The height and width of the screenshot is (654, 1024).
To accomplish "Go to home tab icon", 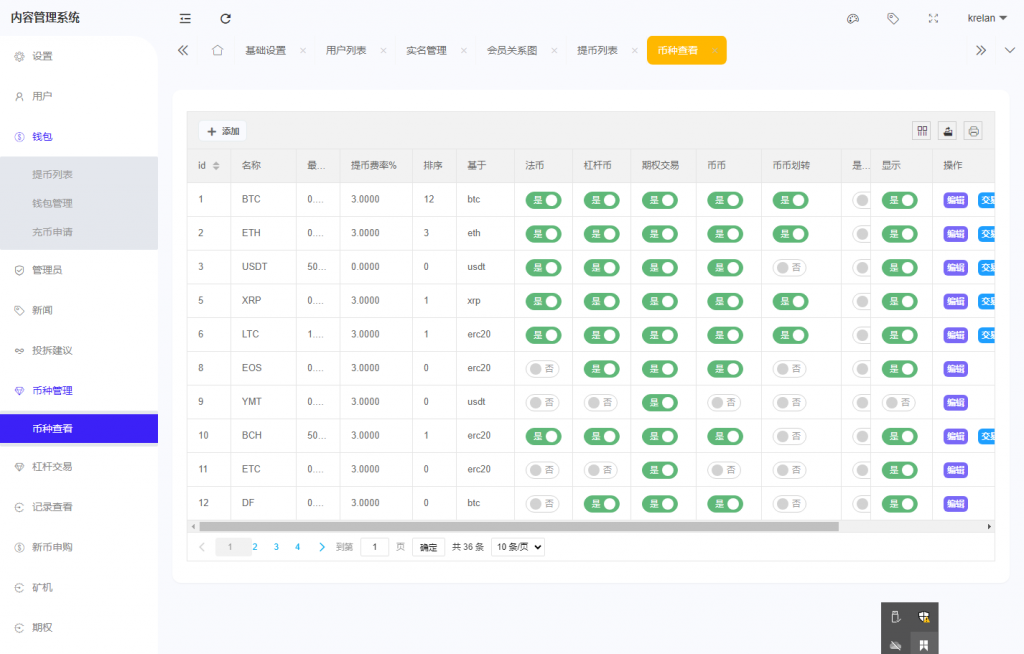I will click(217, 50).
